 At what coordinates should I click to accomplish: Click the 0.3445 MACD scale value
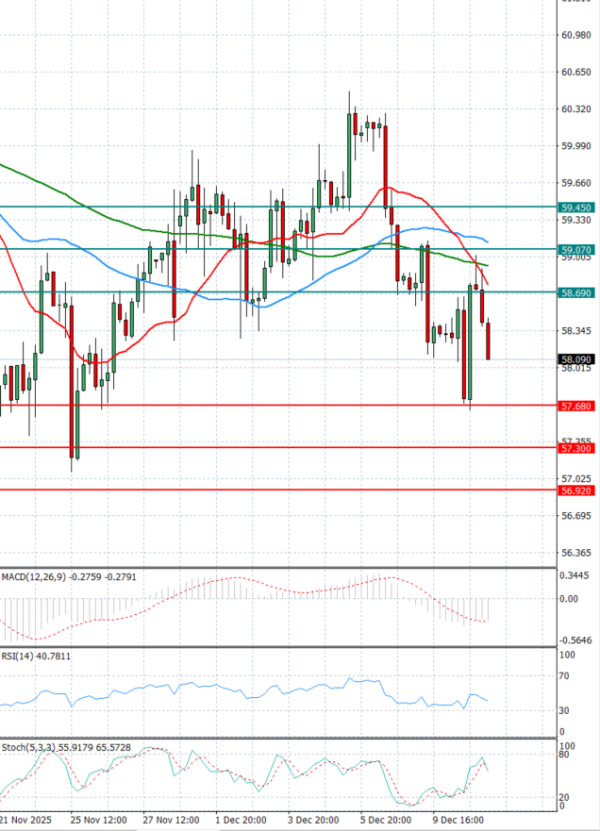tap(574, 577)
